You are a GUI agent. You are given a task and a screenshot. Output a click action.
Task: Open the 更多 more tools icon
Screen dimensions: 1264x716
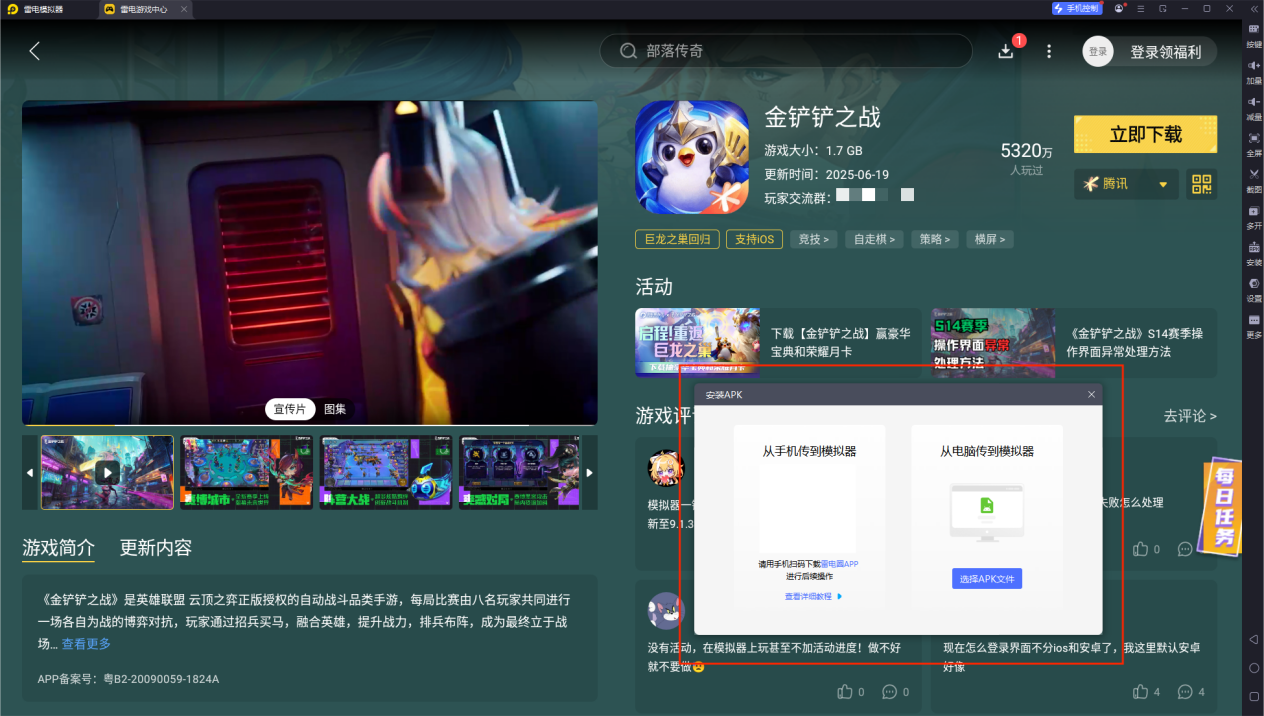(1254, 326)
